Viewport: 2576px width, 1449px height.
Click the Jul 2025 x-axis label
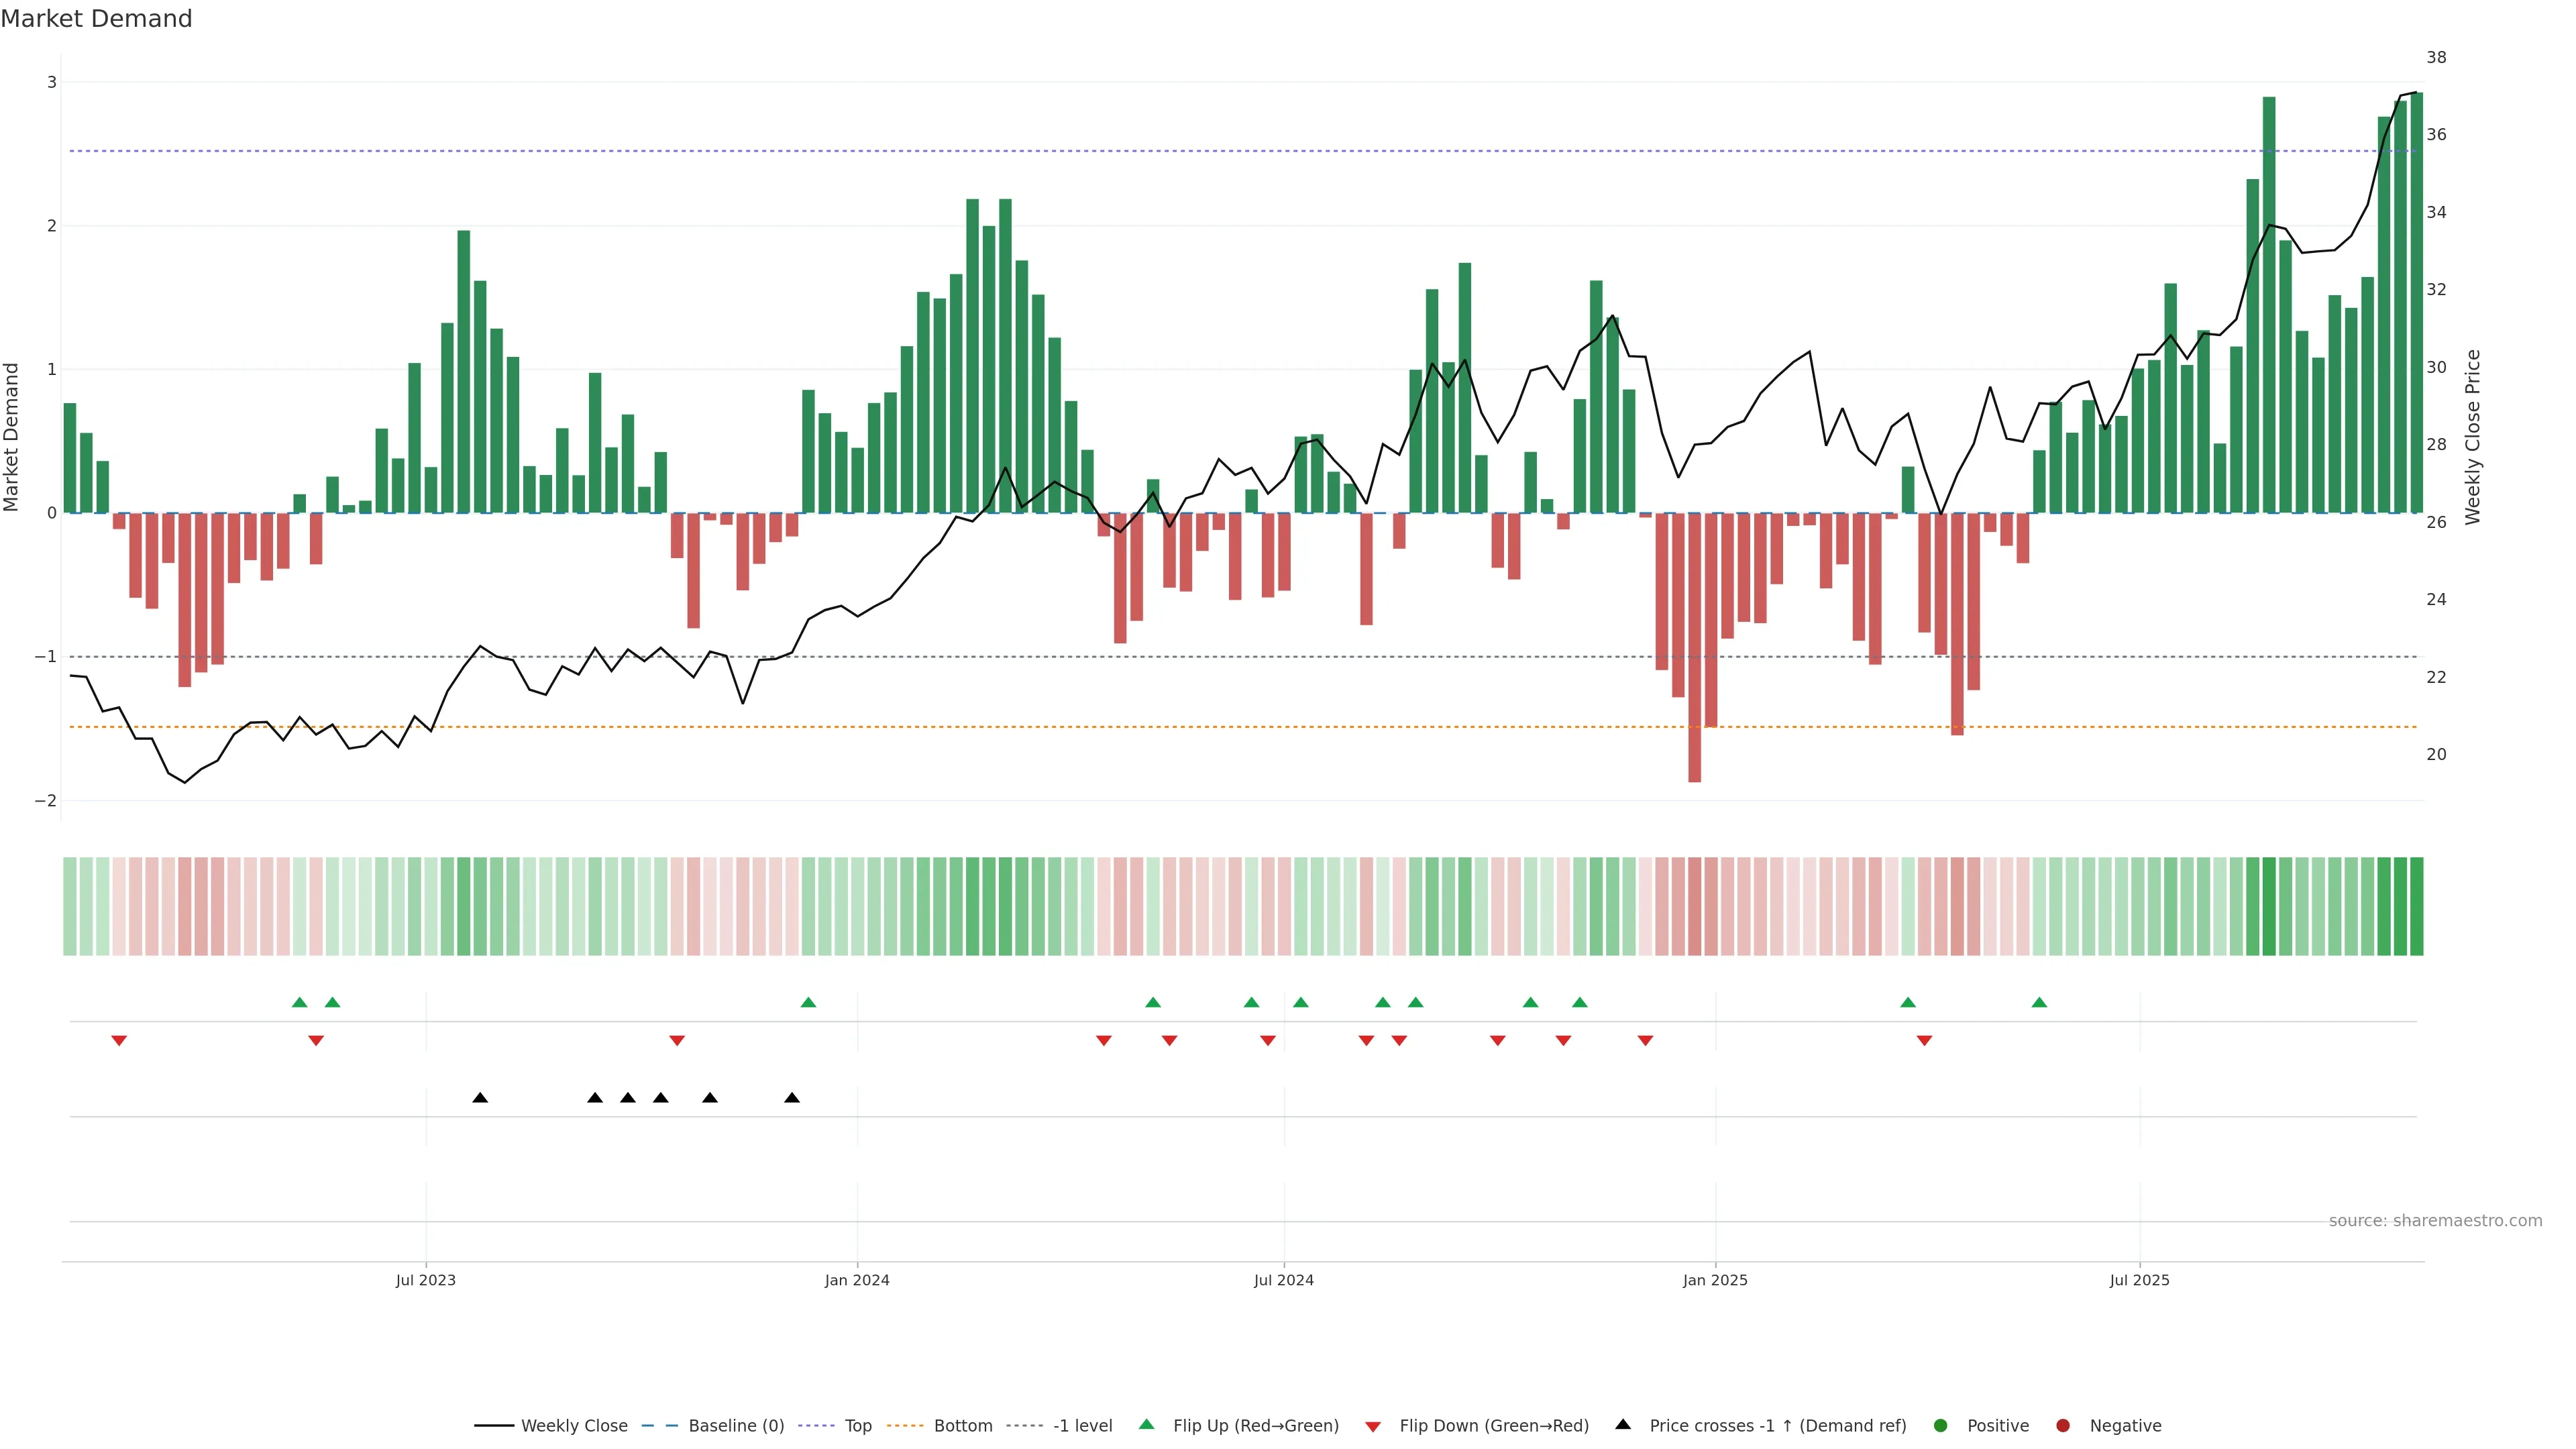pos(2139,1280)
